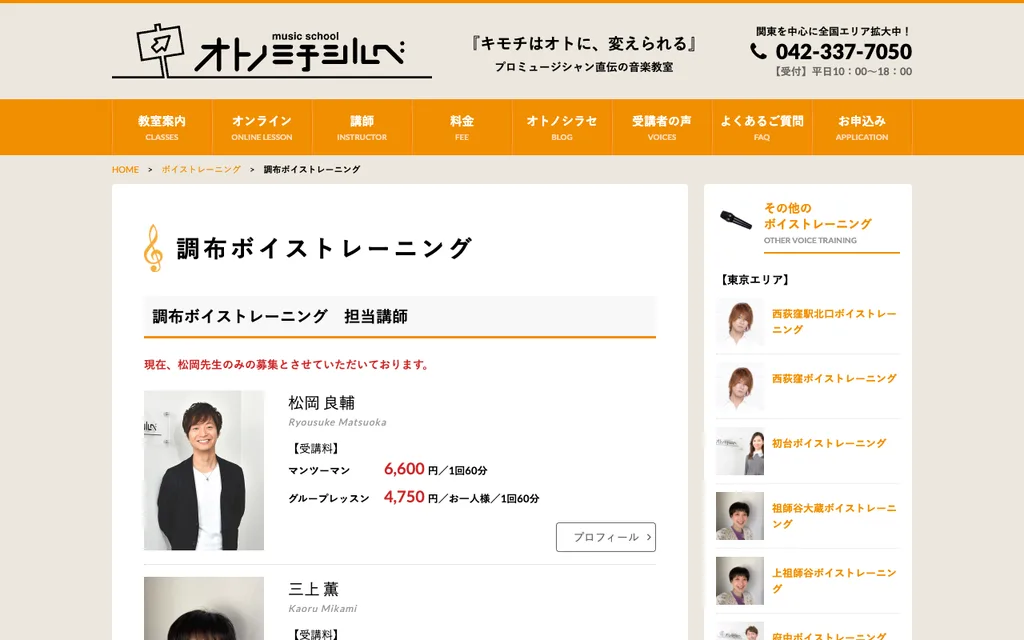1024x640 pixels.
Task: Click the red notice about 松岡先生 recruitment
Action: (287, 364)
